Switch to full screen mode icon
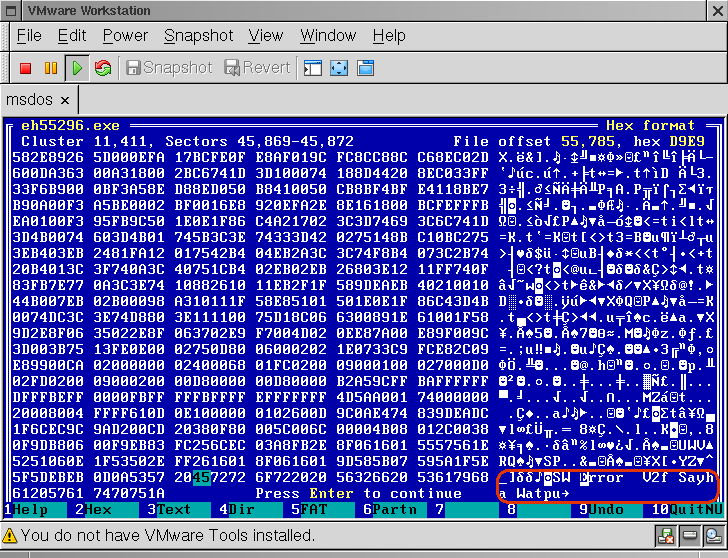Screen dimensions: 728x558 [x=339, y=68]
